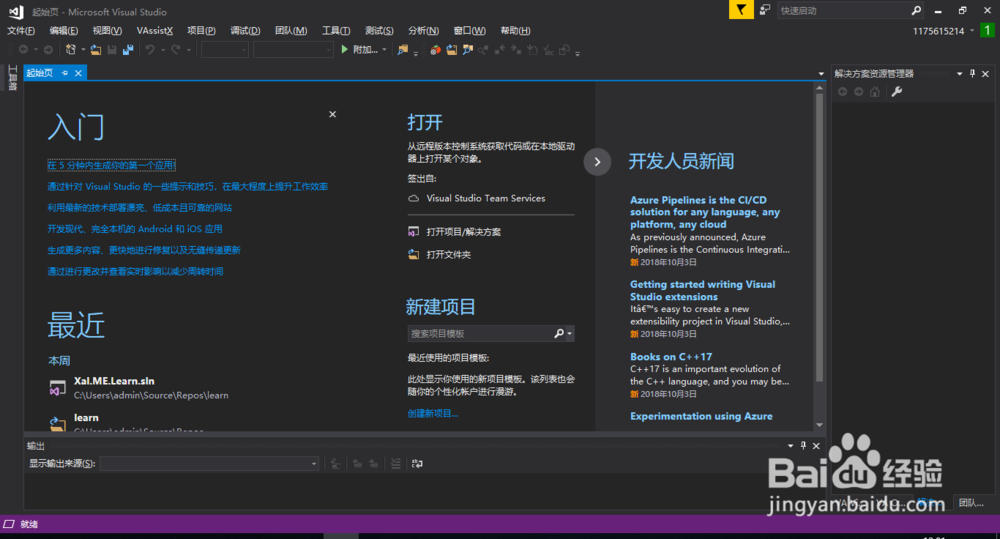Open the 编辑(E) menu
This screenshot has height=539, width=1000.
click(64, 31)
